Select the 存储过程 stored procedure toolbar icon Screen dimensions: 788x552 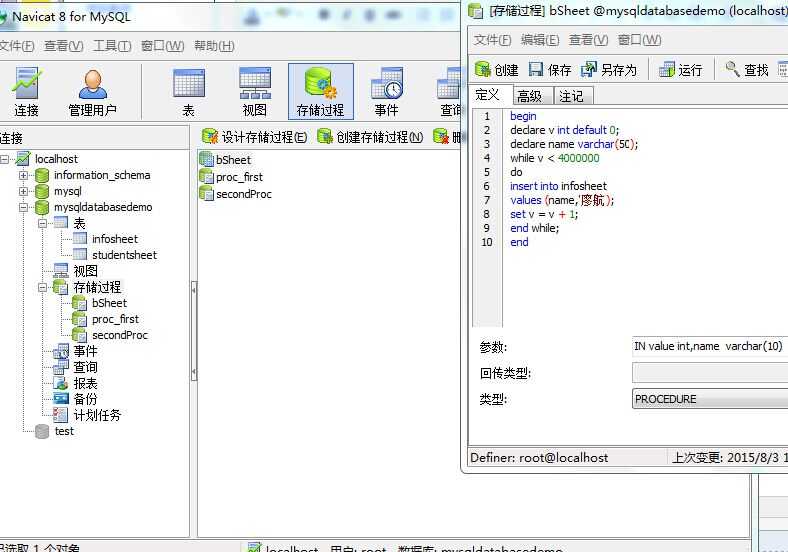click(x=321, y=91)
